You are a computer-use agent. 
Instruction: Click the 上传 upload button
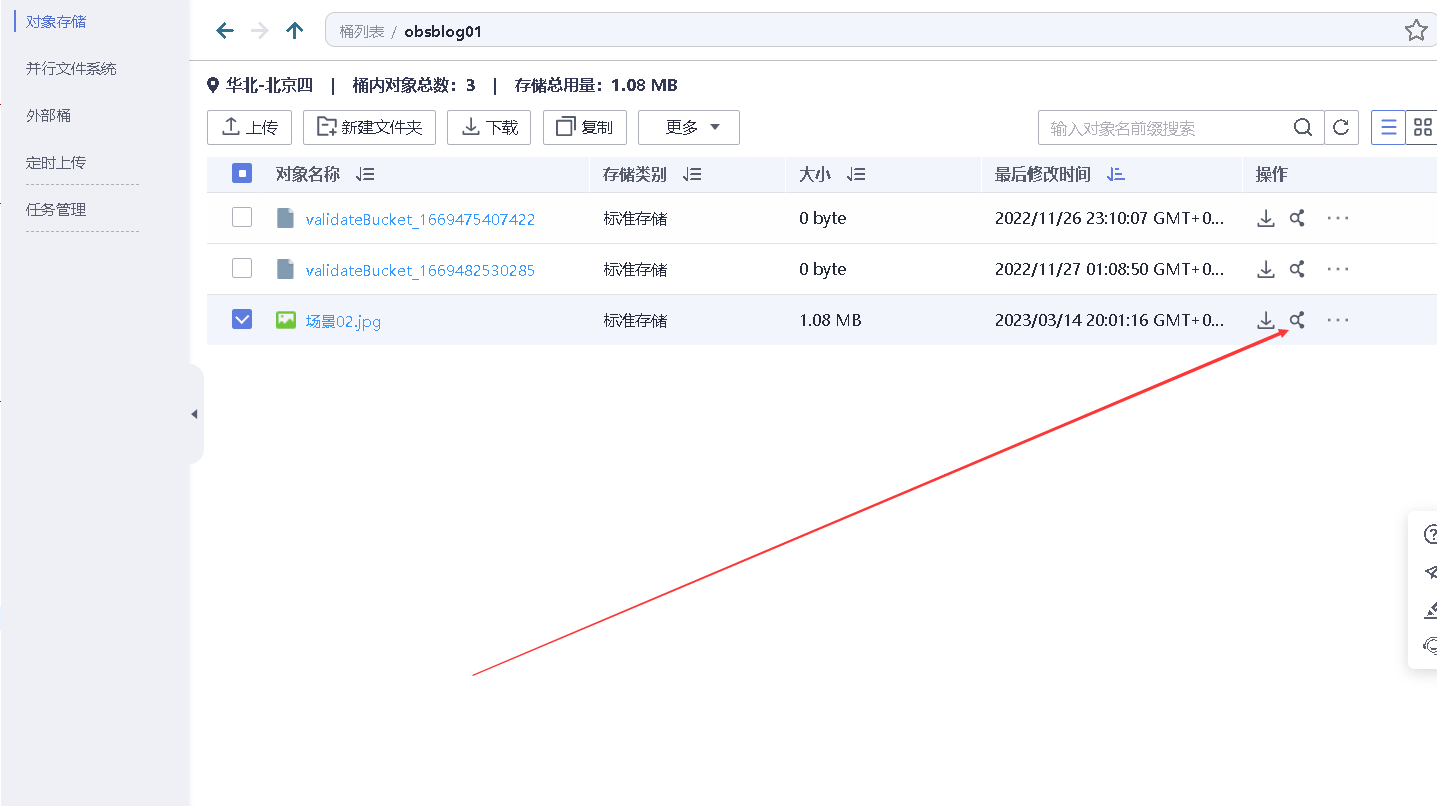click(x=249, y=127)
